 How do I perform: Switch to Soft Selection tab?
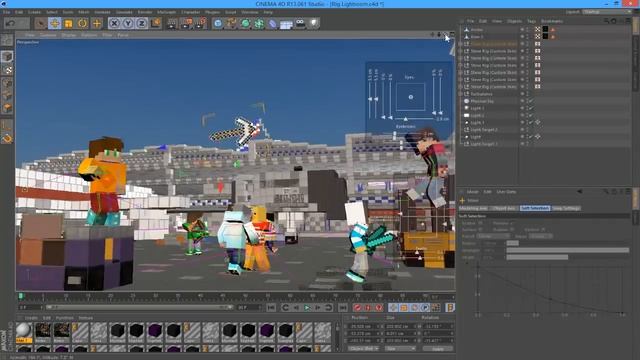click(535, 208)
